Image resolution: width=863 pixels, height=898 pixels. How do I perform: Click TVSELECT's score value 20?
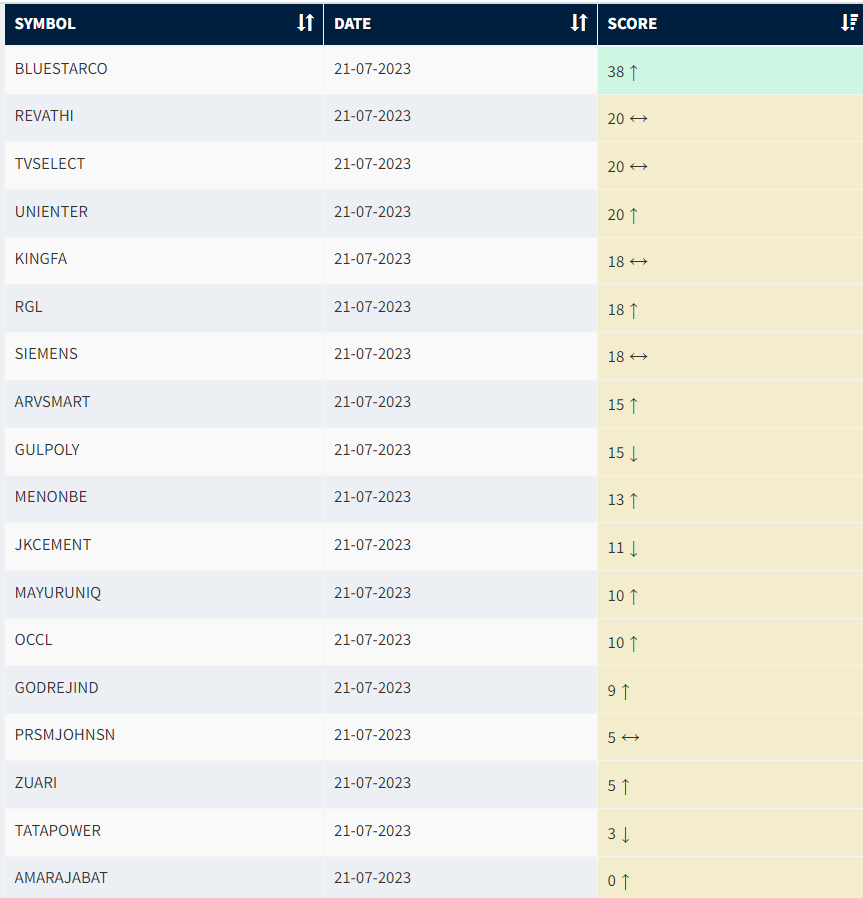(616, 167)
